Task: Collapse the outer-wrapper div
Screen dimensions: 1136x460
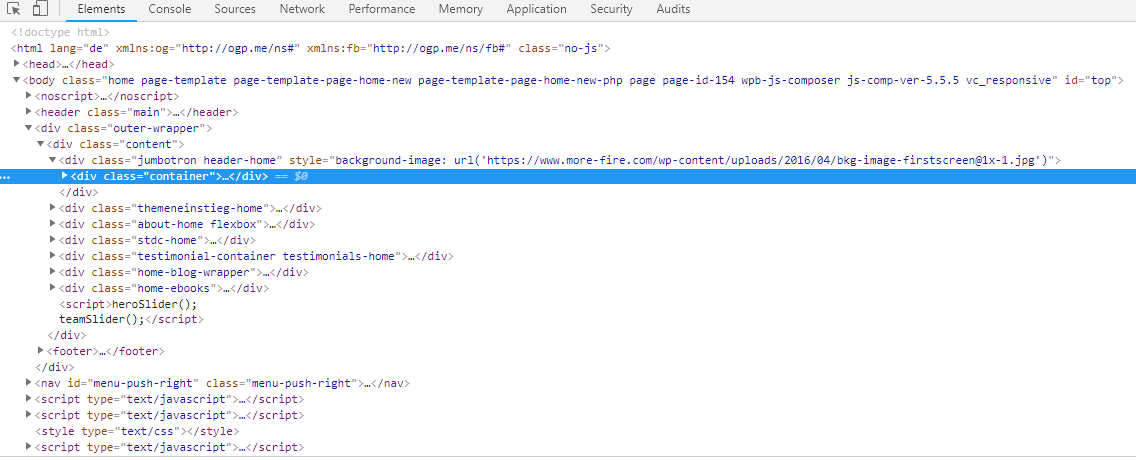Action: tap(28, 128)
